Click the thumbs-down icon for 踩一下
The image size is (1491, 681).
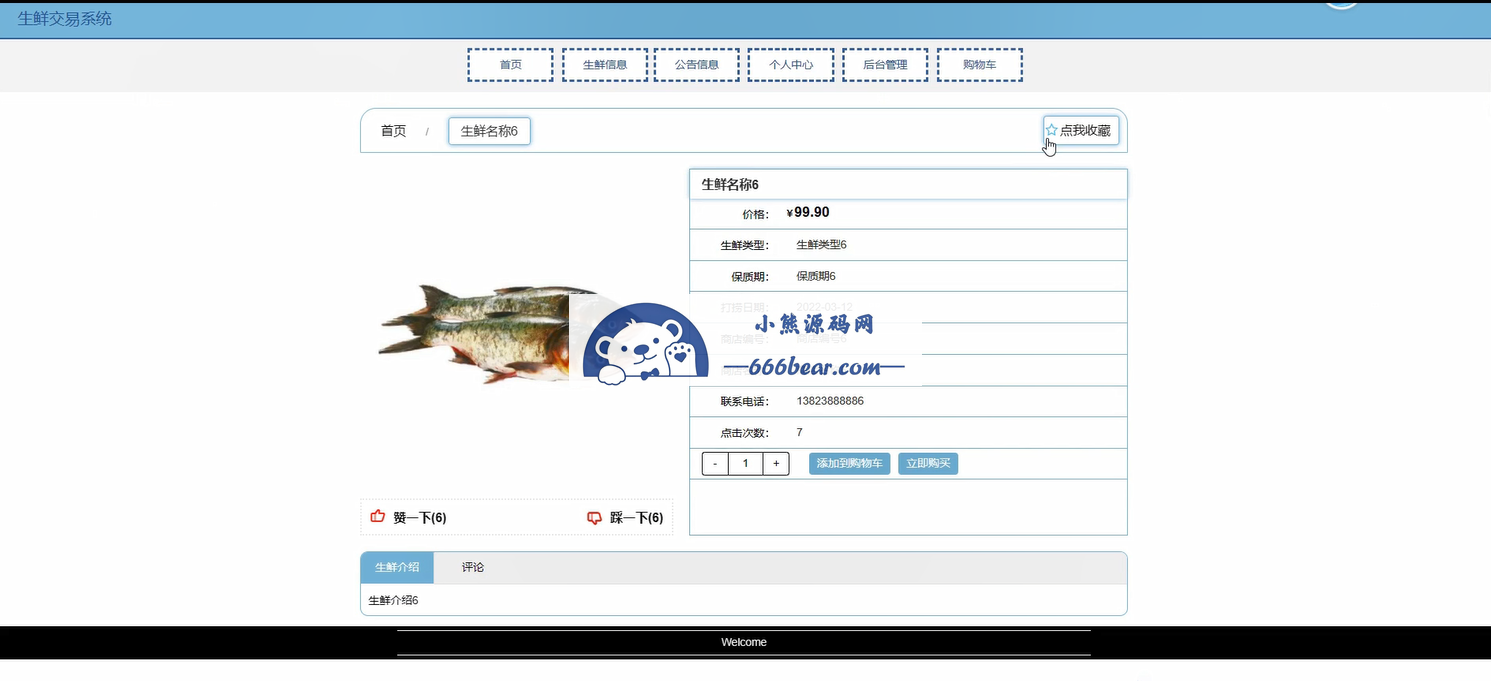coord(594,517)
